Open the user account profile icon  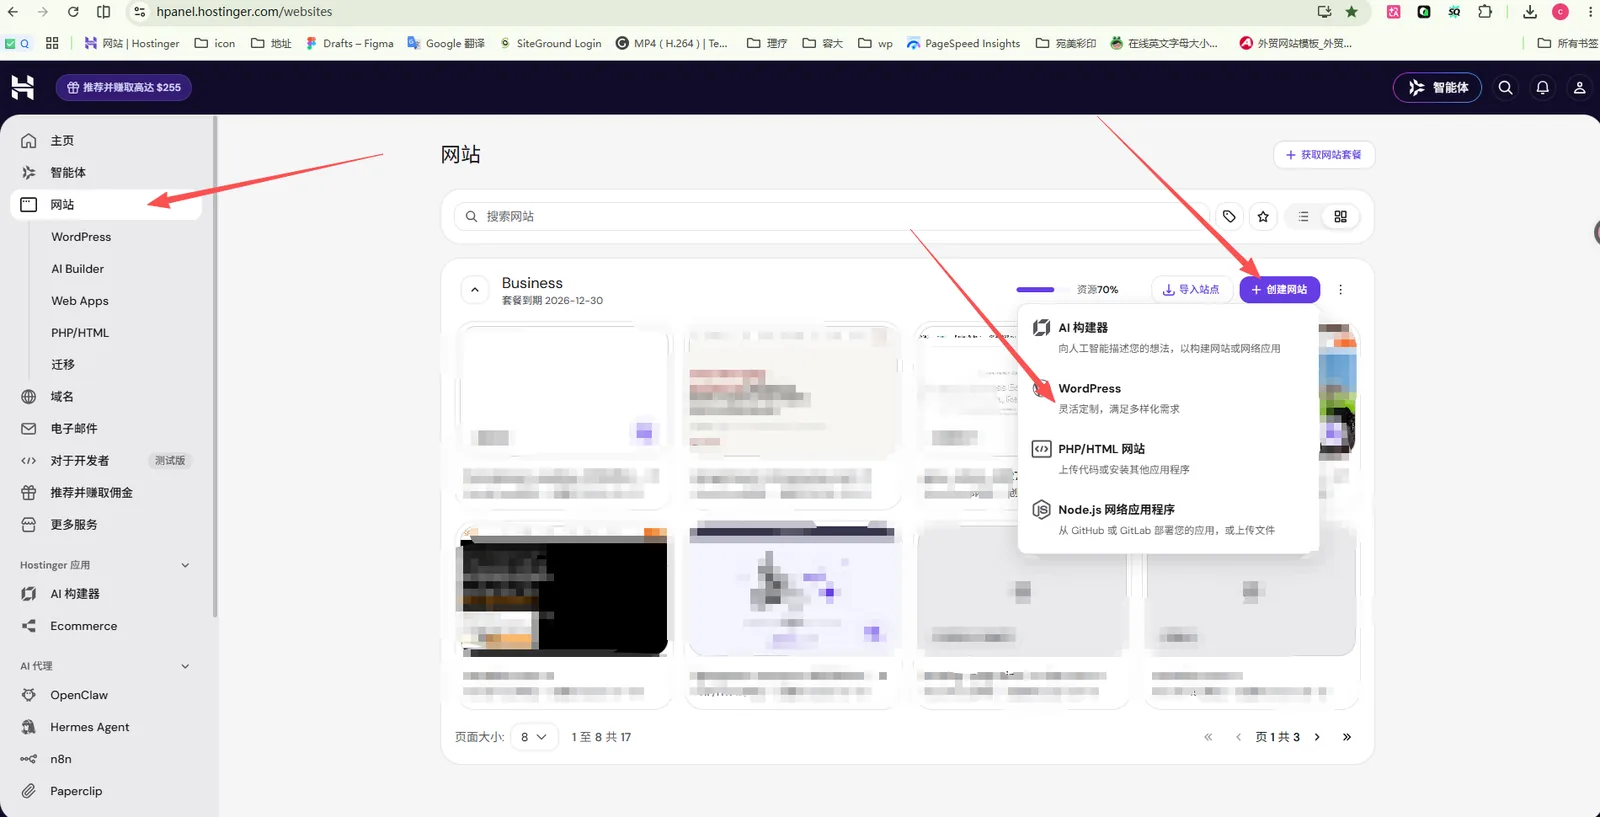(x=1579, y=88)
